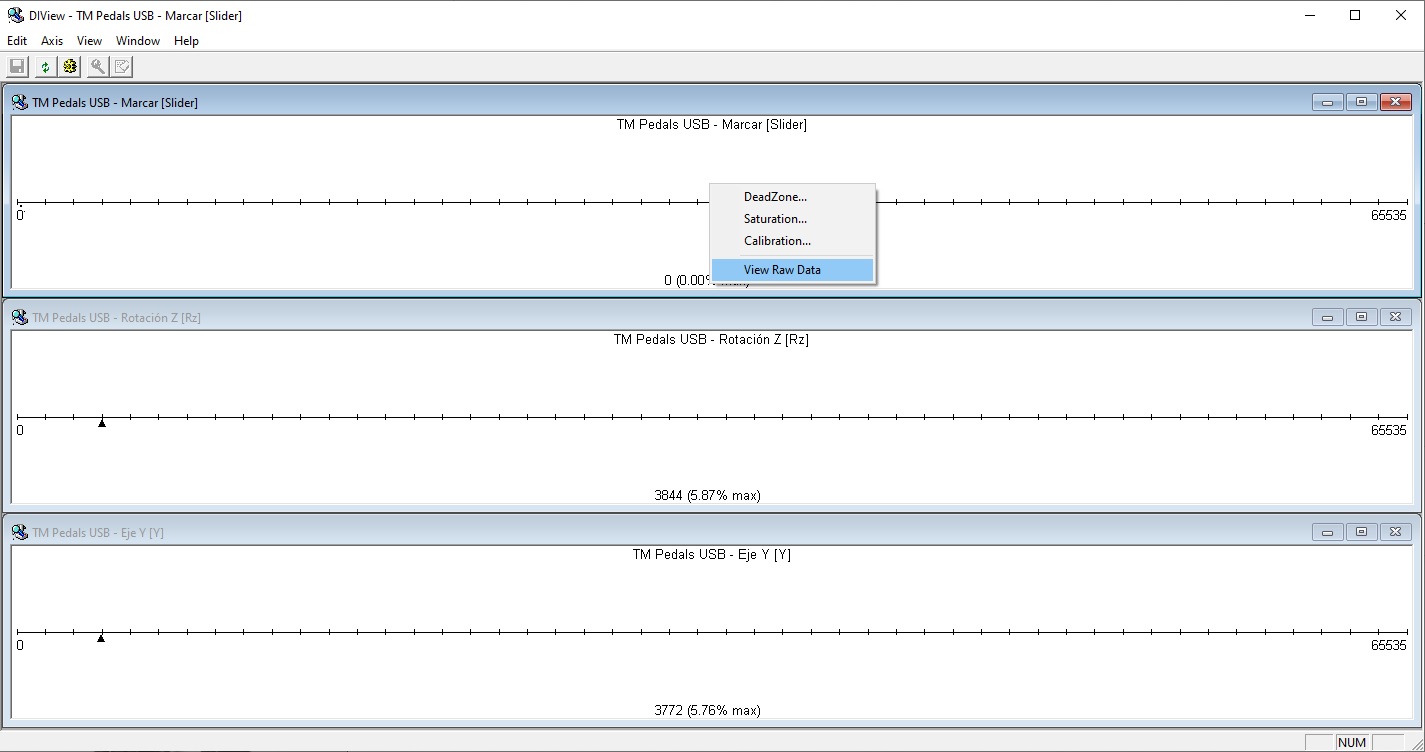Minimize the Marcar [Slider] child window
Screen dimensions: 1425x752
tap(1327, 102)
